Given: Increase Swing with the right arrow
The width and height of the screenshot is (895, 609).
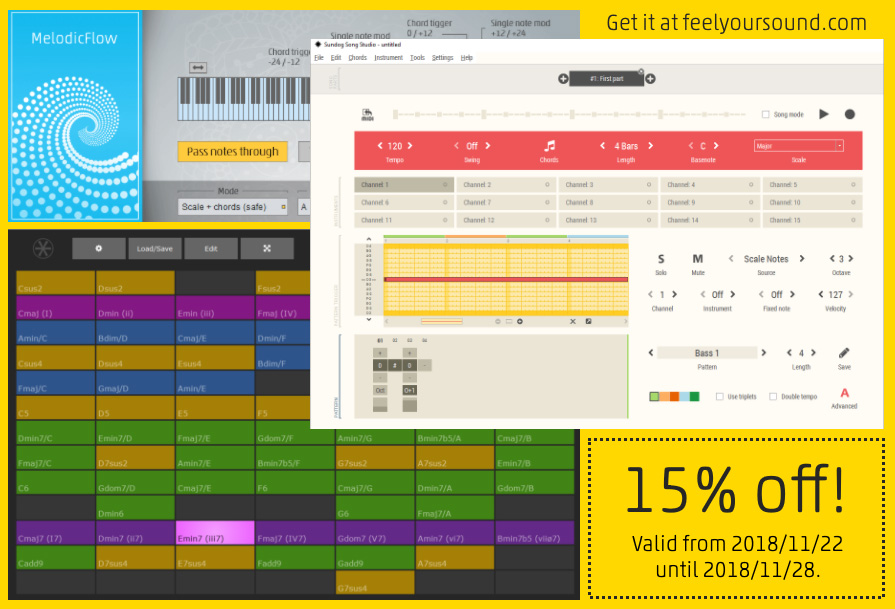Looking at the screenshot, I should tap(487, 146).
